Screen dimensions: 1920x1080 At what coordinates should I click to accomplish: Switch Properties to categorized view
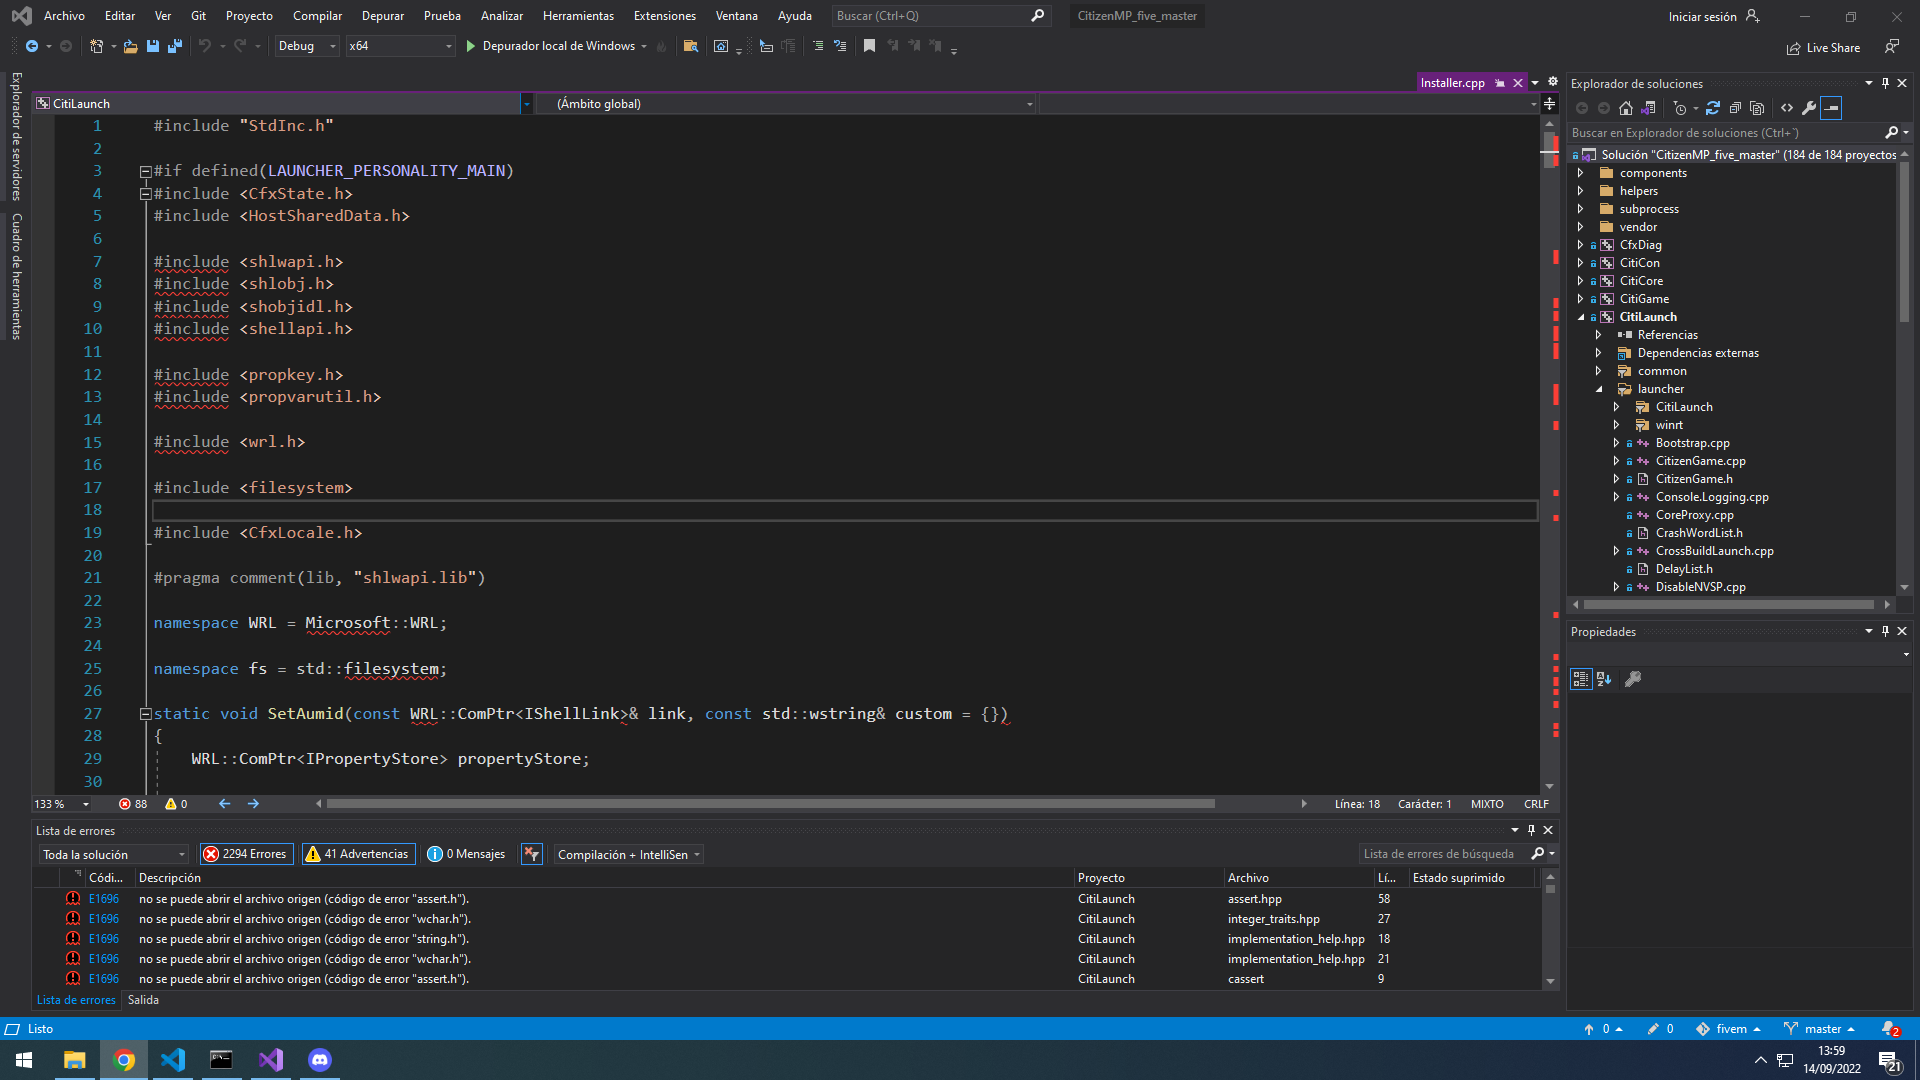pos(1581,679)
